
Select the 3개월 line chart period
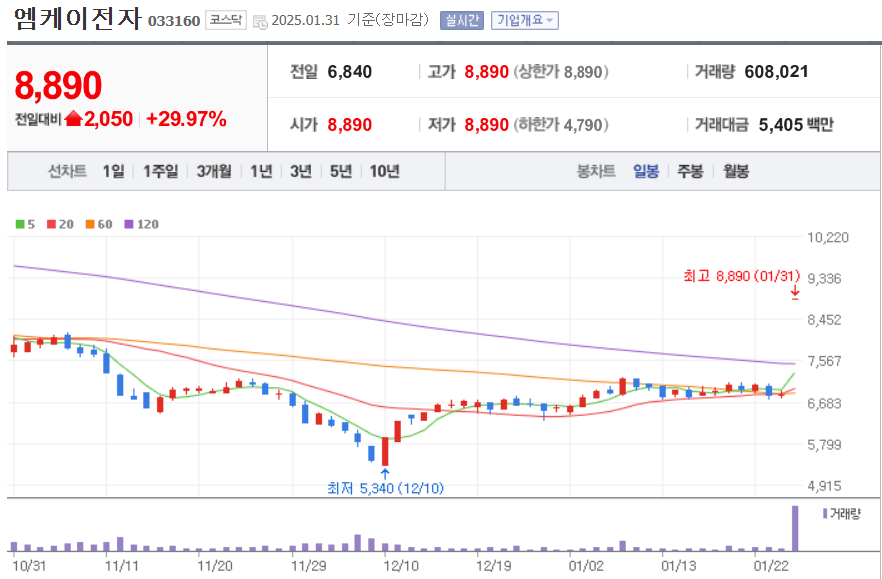click(x=214, y=171)
